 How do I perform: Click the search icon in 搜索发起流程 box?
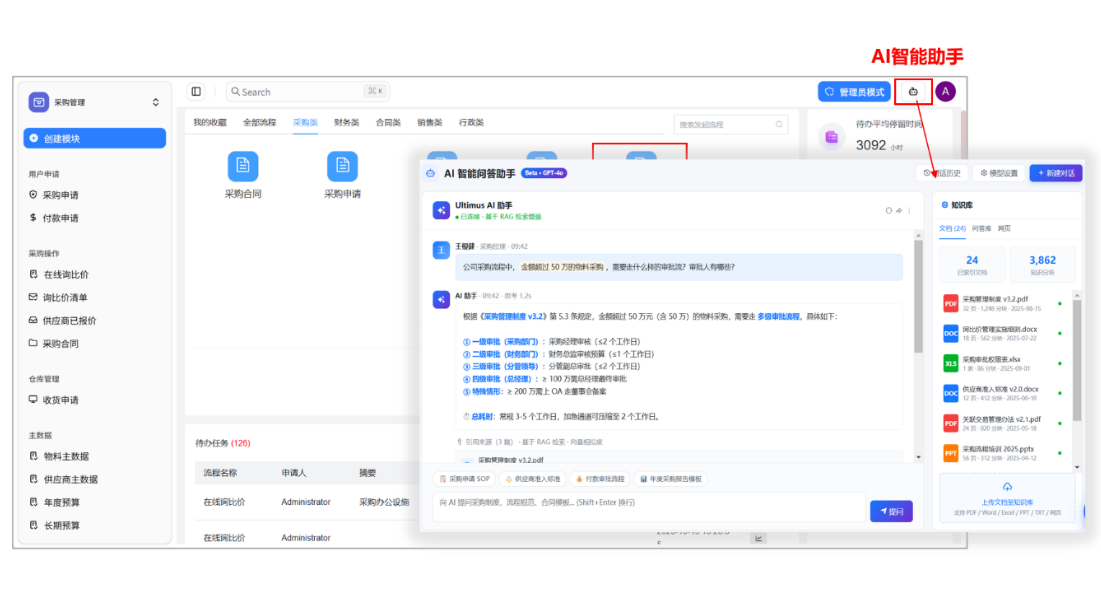(x=779, y=124)
